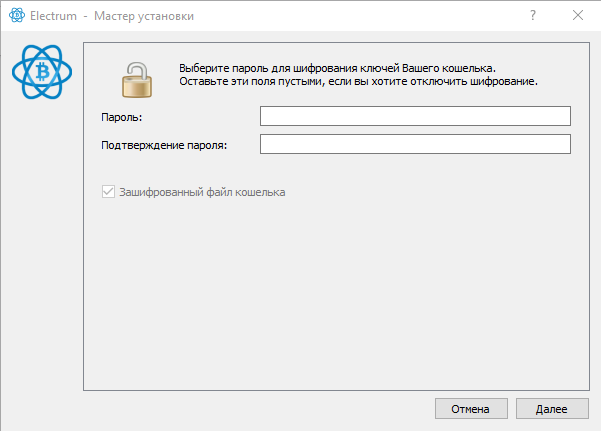Viewport: 601px width, 431px height.
Task: Click the Electrum icon in the title bar
Action: click(16, 16)
